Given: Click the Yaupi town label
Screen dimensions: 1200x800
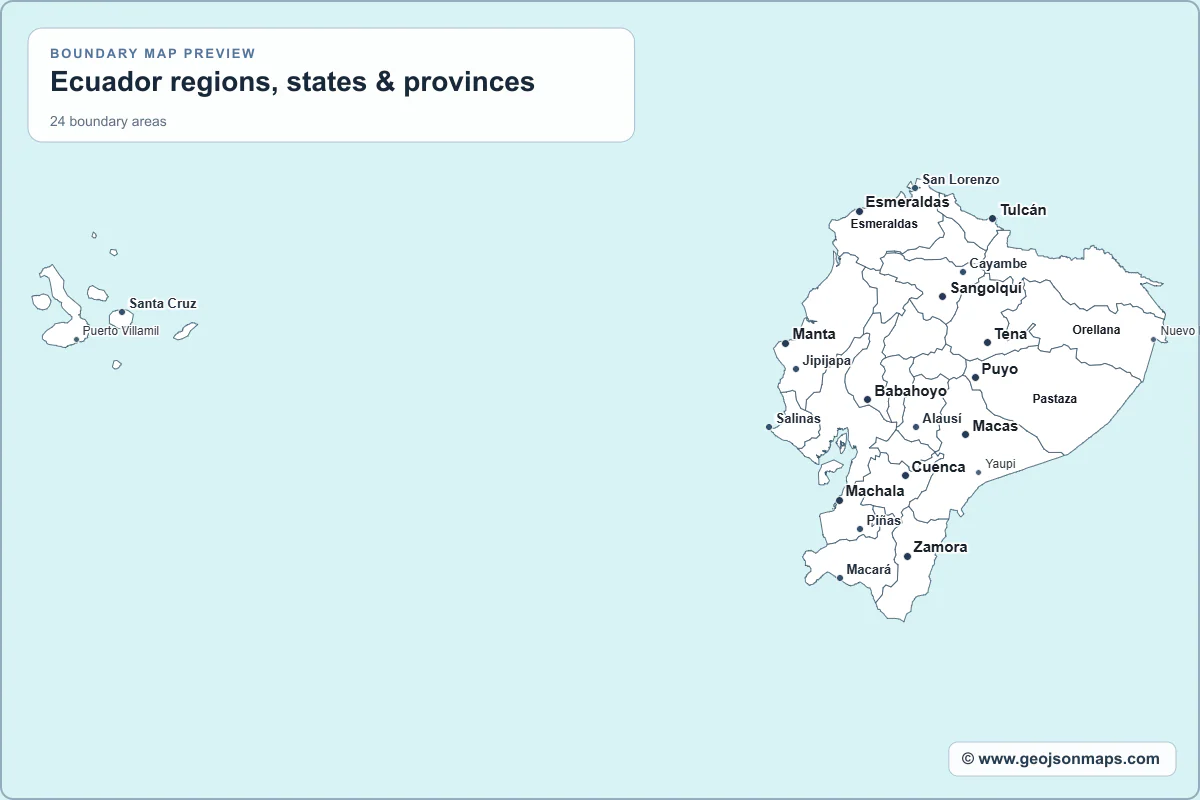Looking at the screenshot, I should (x=1001, y=464).
